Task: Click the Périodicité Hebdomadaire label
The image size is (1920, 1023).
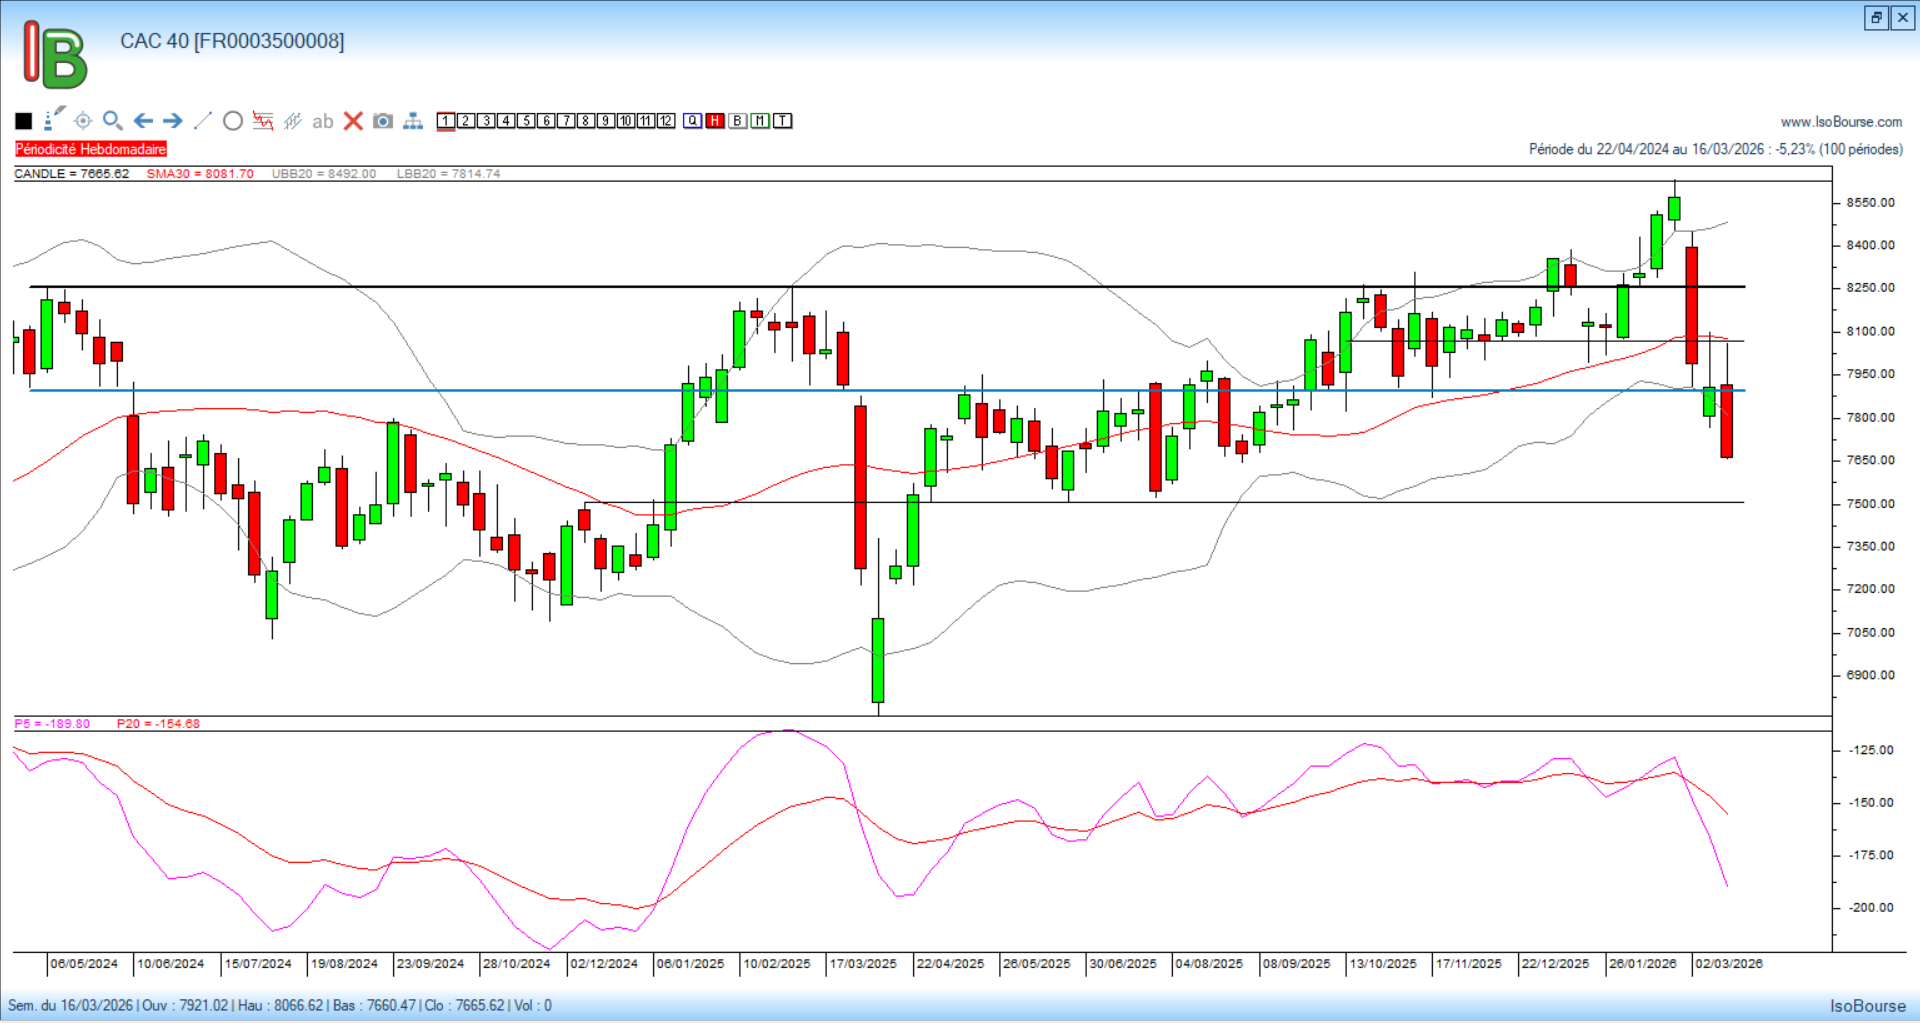Action: 91,149
